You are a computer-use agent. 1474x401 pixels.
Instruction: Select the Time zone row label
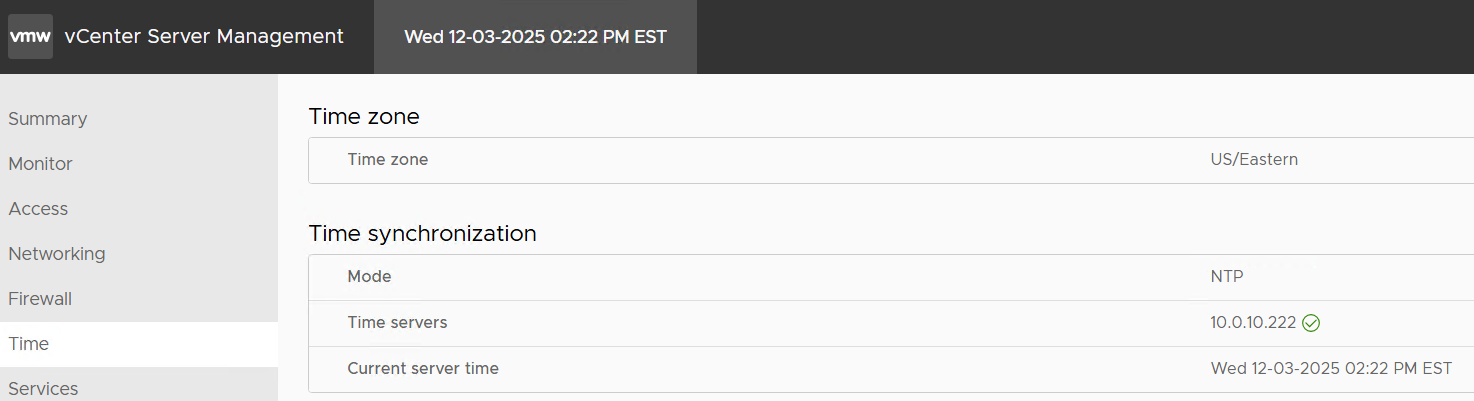click(388, 160)
